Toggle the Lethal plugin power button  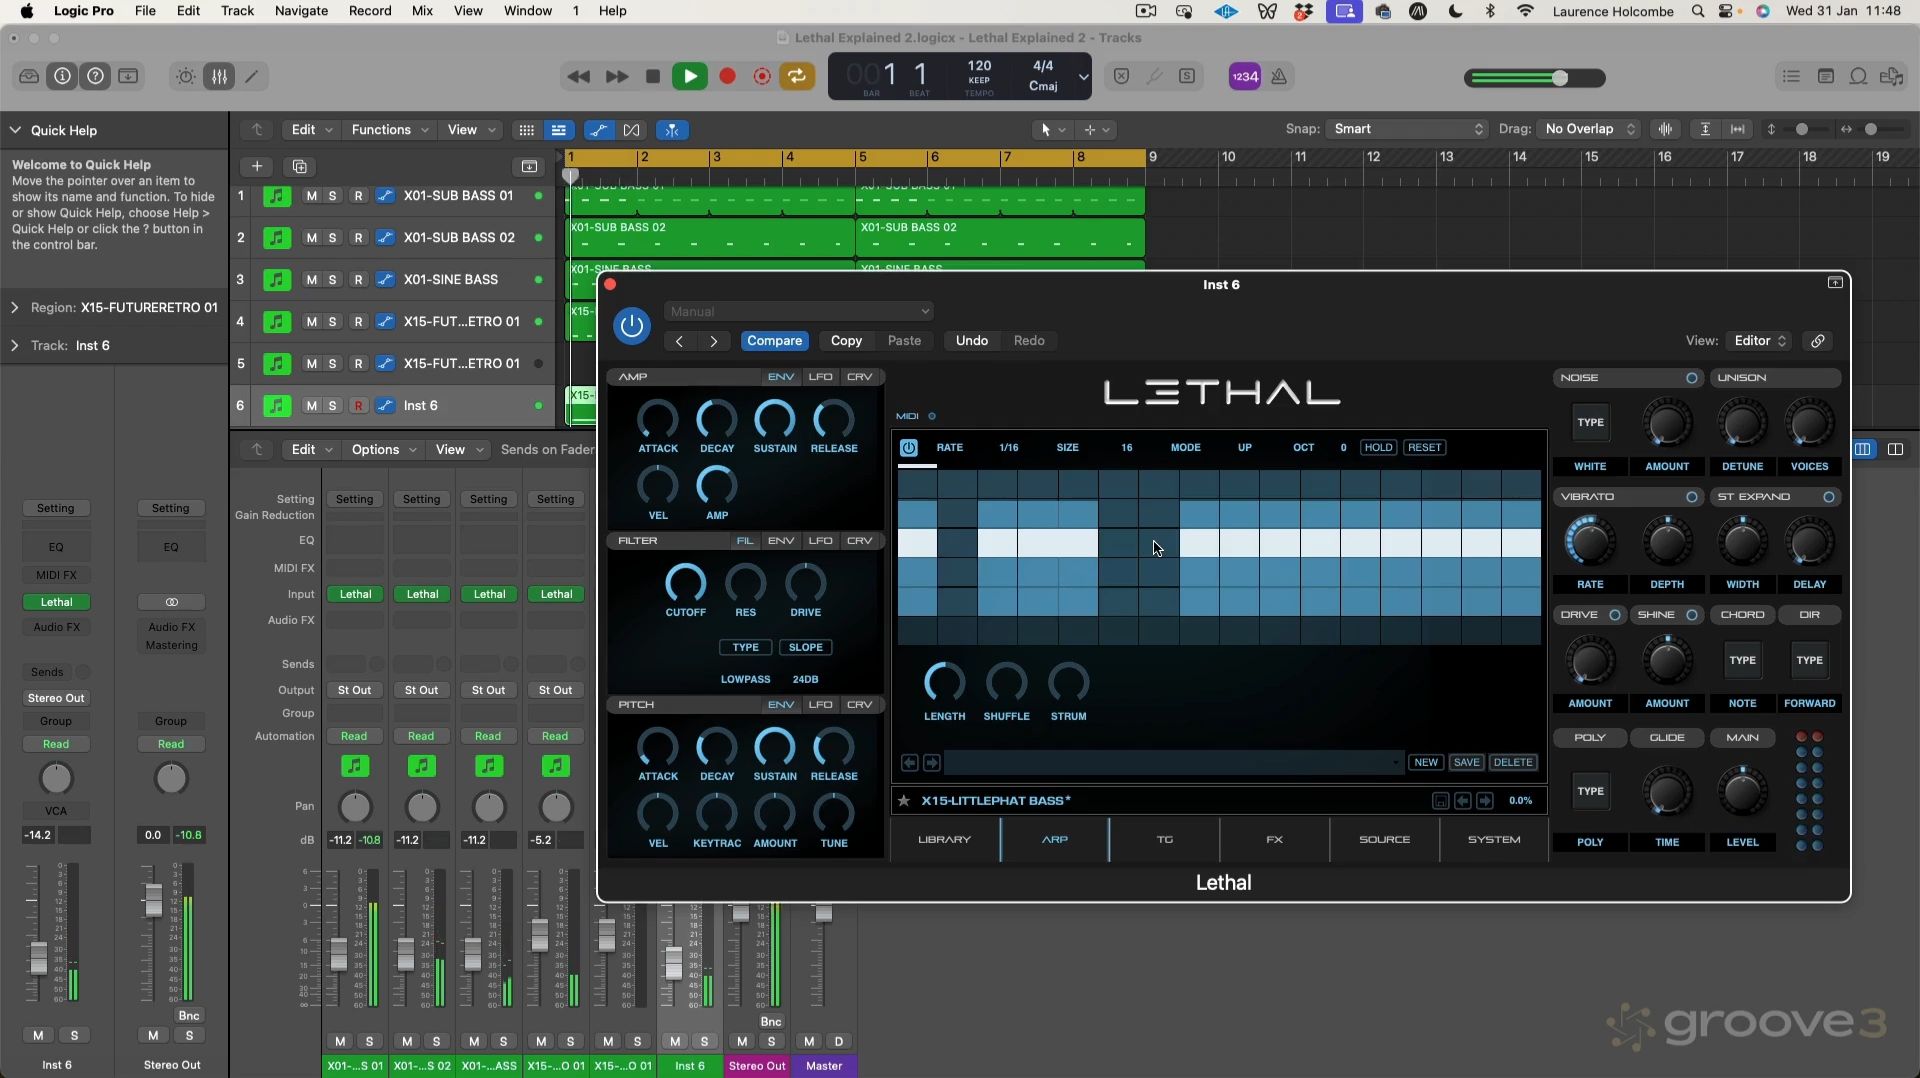pyautogui.click(x=631, y=326)
